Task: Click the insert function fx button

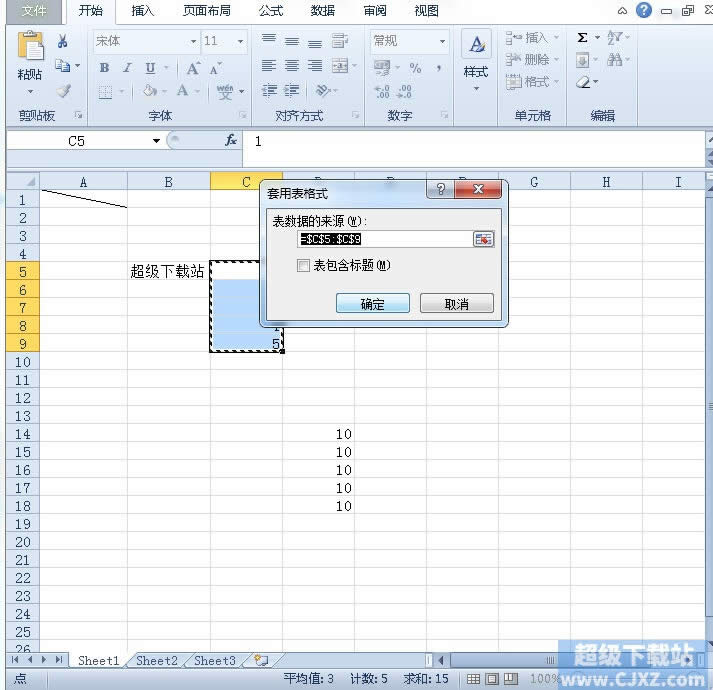Action: (x=231, y=141)
